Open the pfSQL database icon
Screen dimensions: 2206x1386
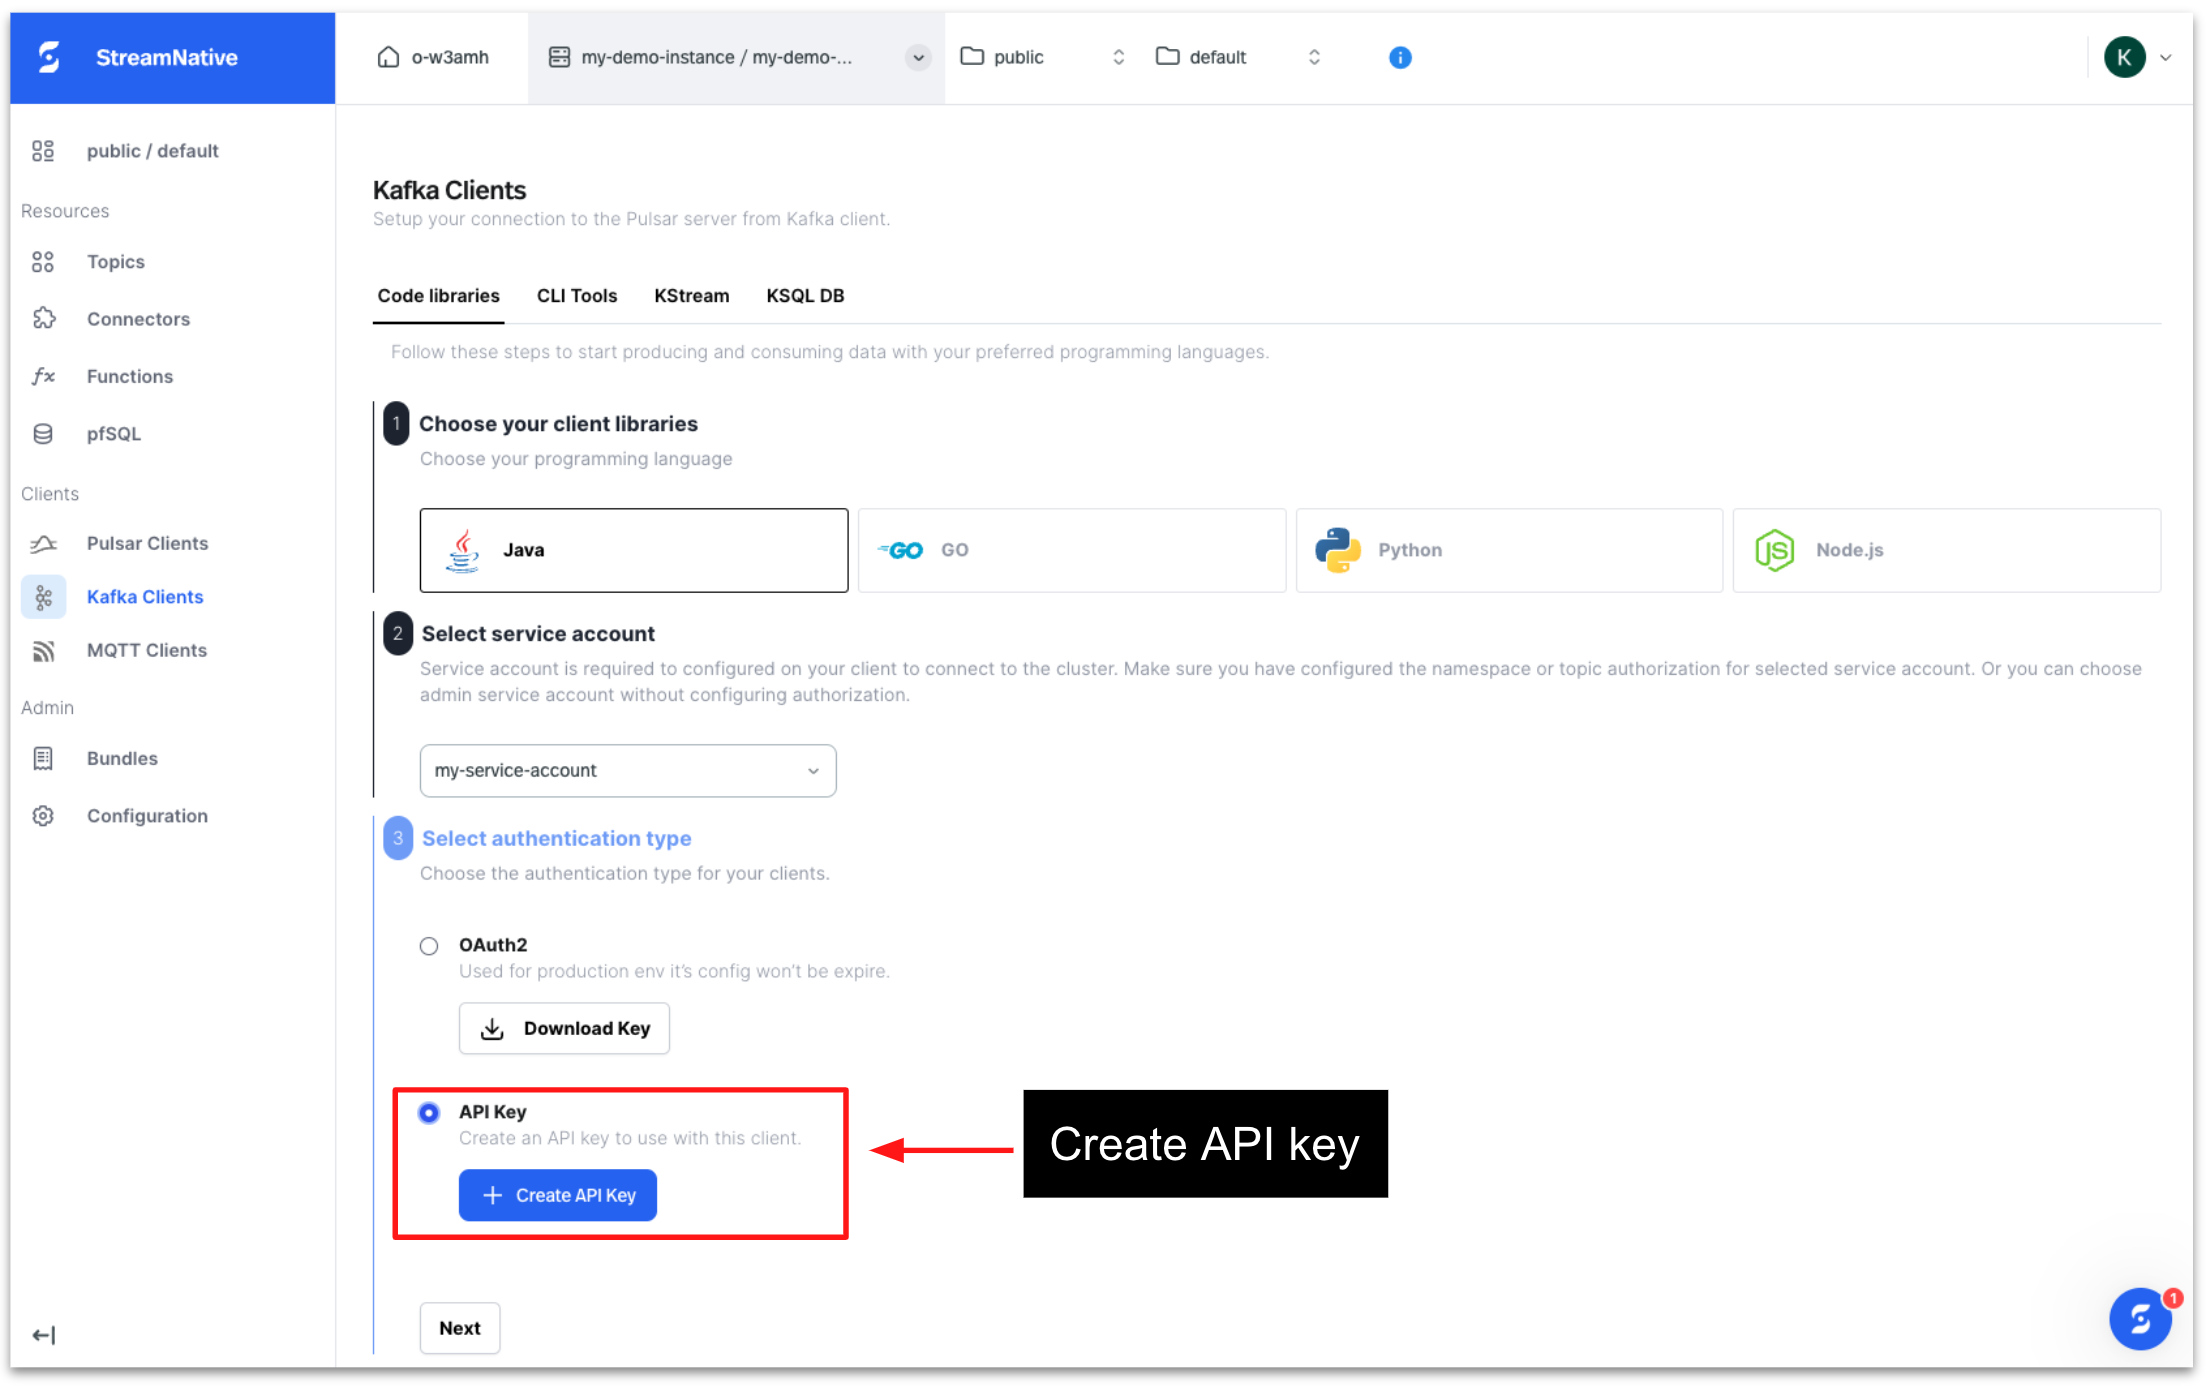tap(43, 433)
